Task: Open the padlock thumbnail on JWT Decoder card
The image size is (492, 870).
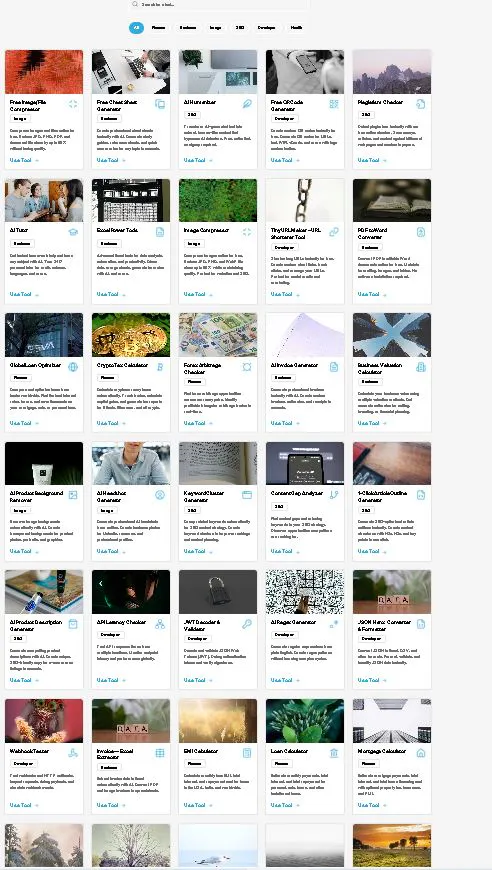Action: pyautogui.click(x=218, y=591)
